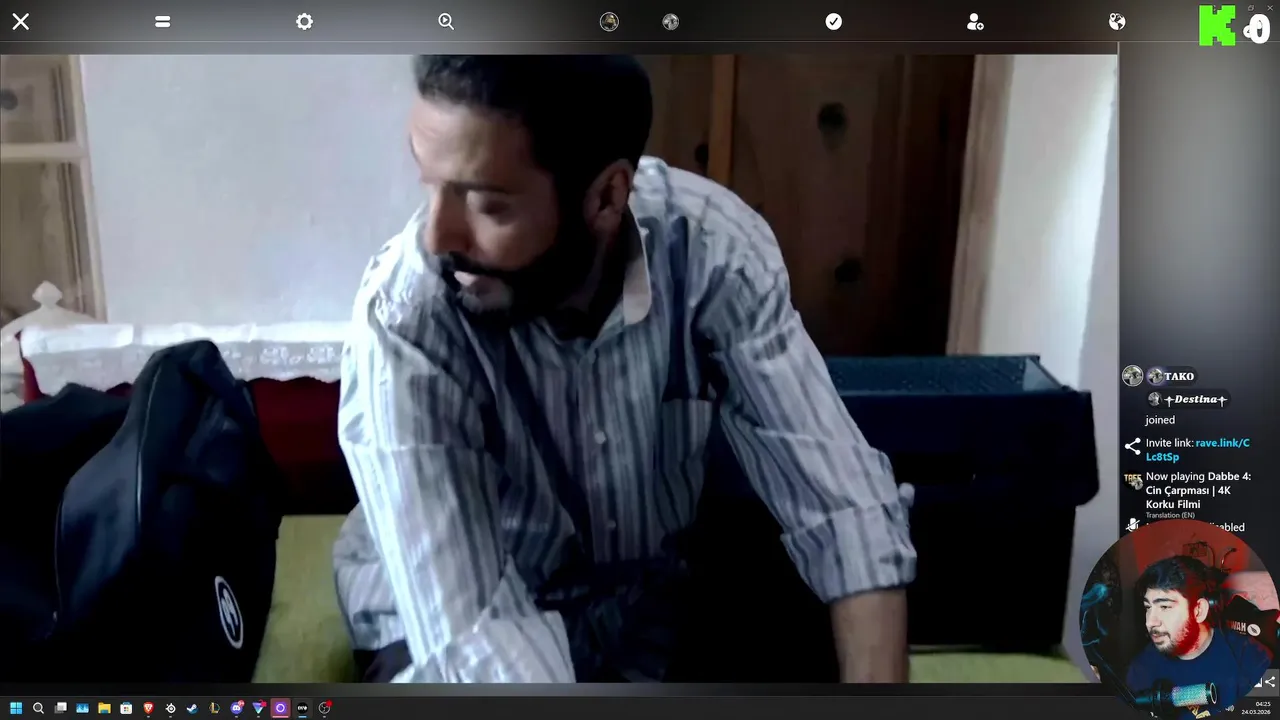Open the Photos app on the taskbar
This screenshot has width=1280, height=720.
[82, 708]
